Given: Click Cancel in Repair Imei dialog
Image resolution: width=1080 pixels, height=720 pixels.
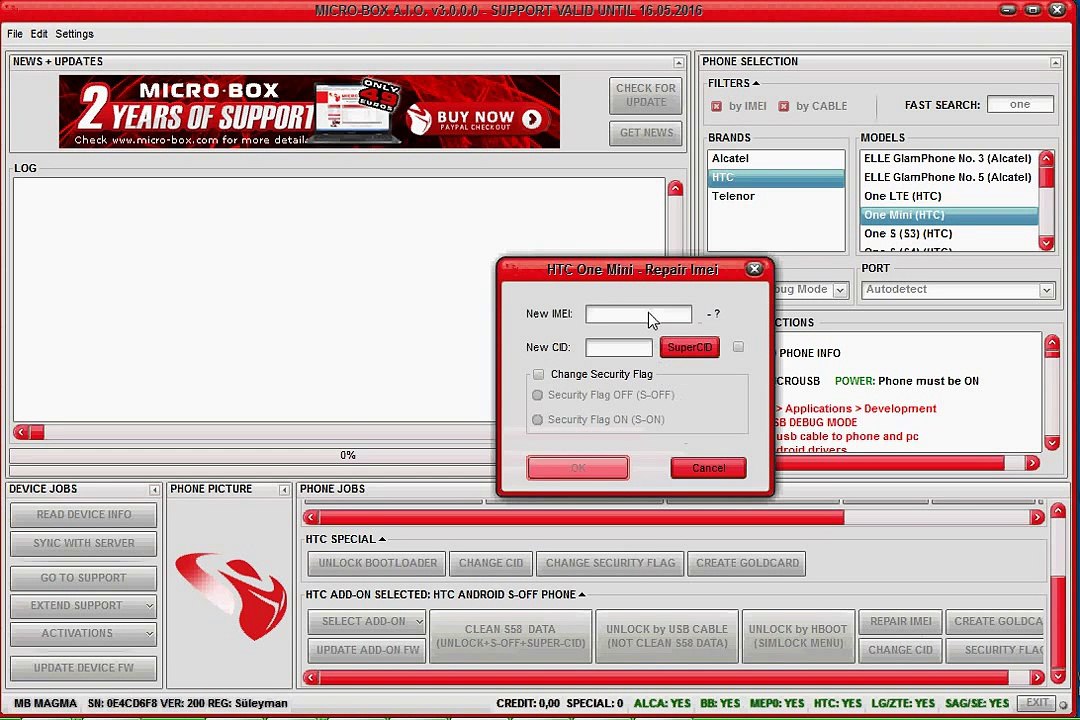Looking at the screenshot, I should pyautogui.click(x=708, y=468).
